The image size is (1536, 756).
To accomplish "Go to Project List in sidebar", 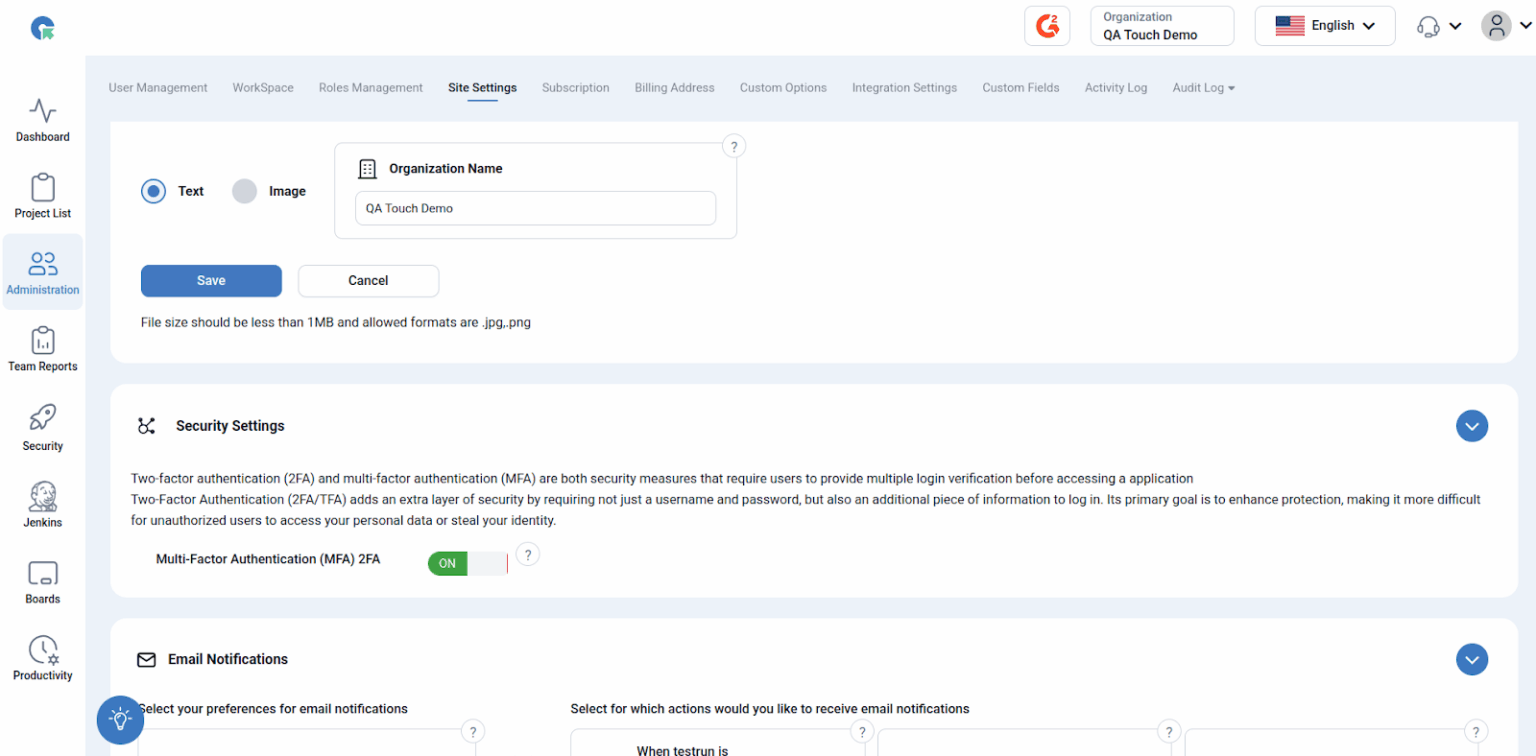I will pyautogui.click(x=43, y=196).
